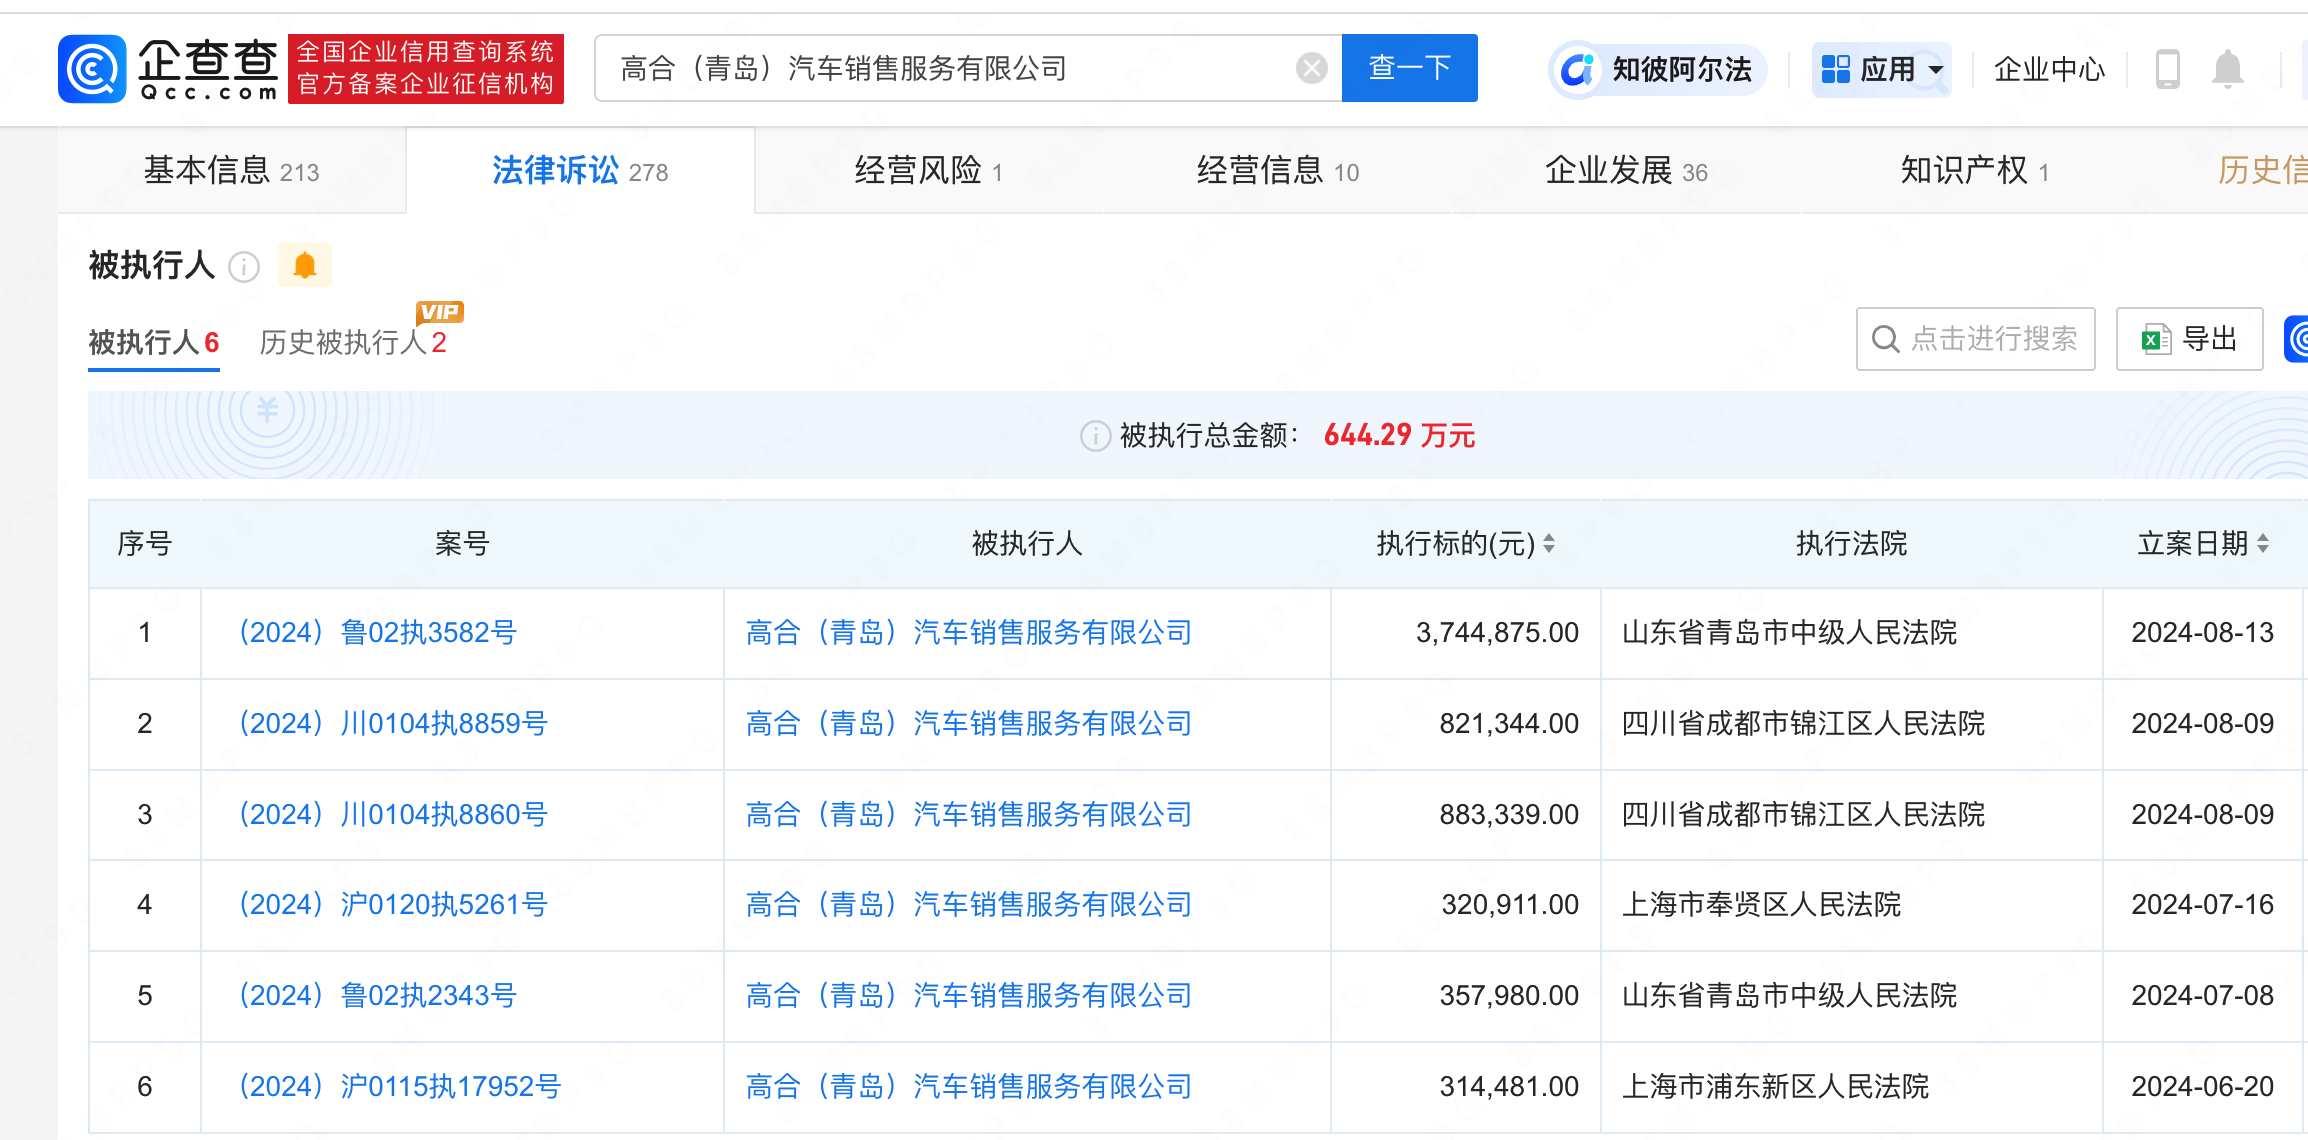Screen dimensions: 2308x1140
Task: Switch to 经营风险 tab
Action: pos(927,171)
